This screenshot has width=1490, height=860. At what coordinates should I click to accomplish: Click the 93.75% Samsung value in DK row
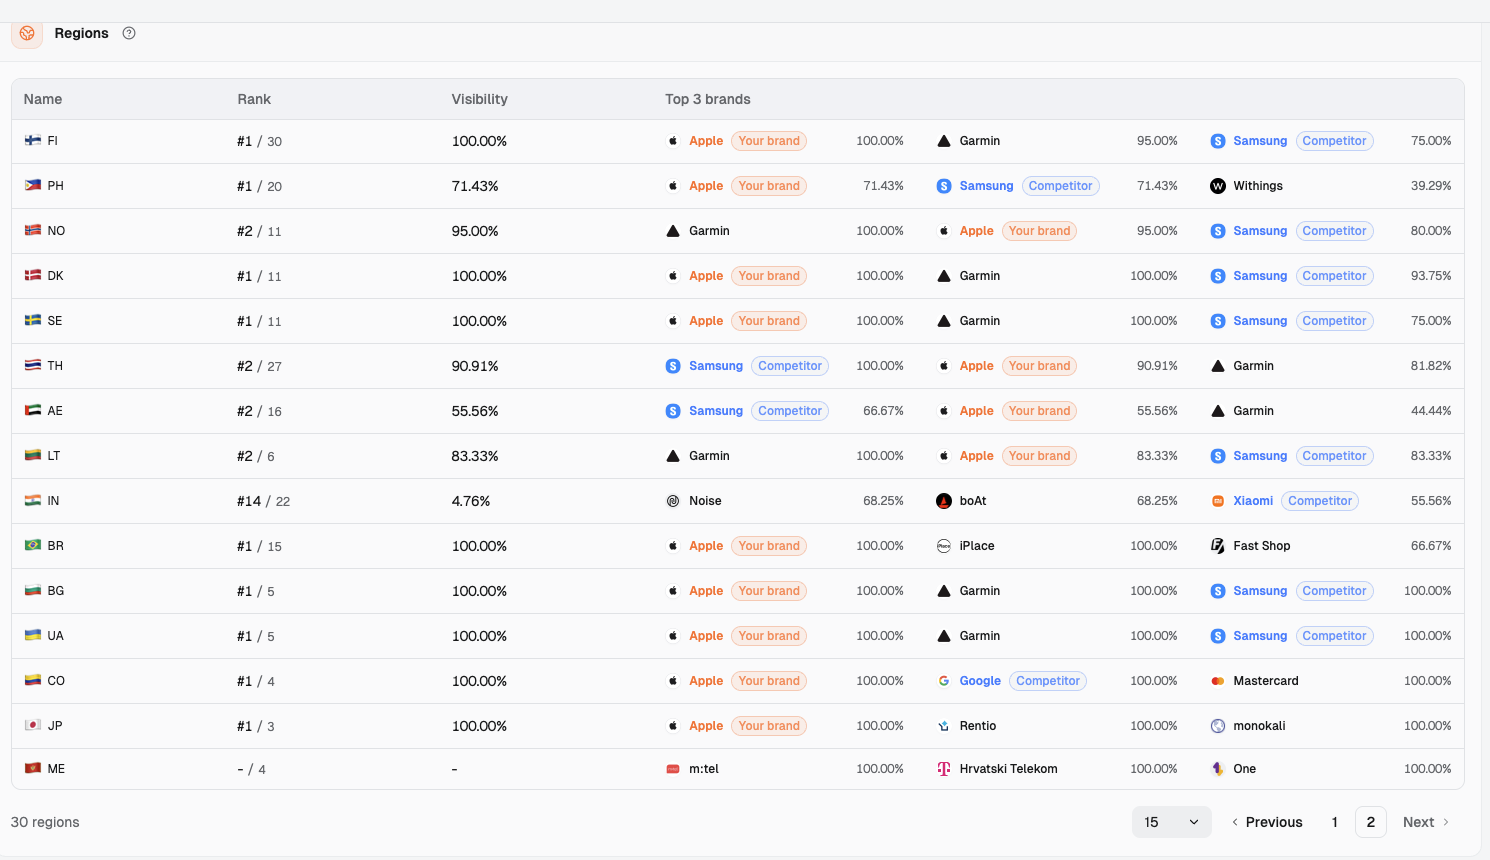[1431, 276]
